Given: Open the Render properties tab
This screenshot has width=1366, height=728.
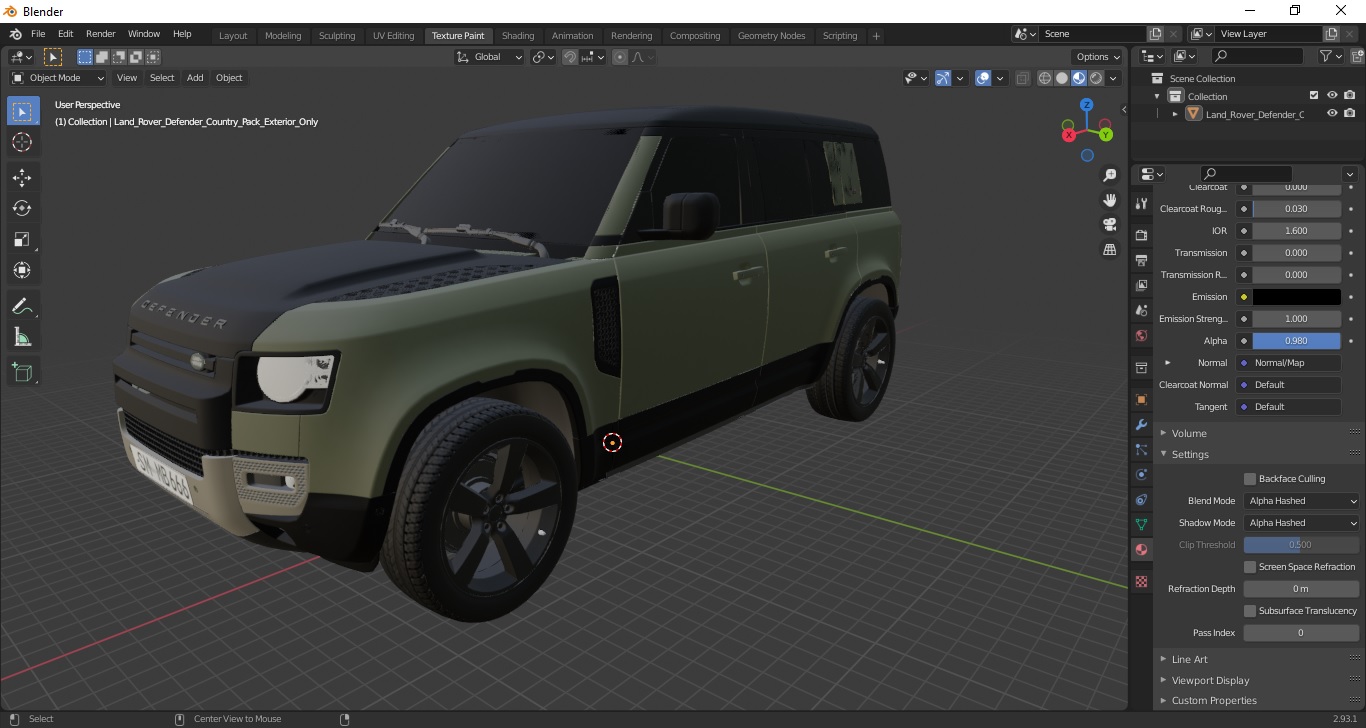Looking at the screenshot, I should pyautogui.click(x=1141, y=235).
